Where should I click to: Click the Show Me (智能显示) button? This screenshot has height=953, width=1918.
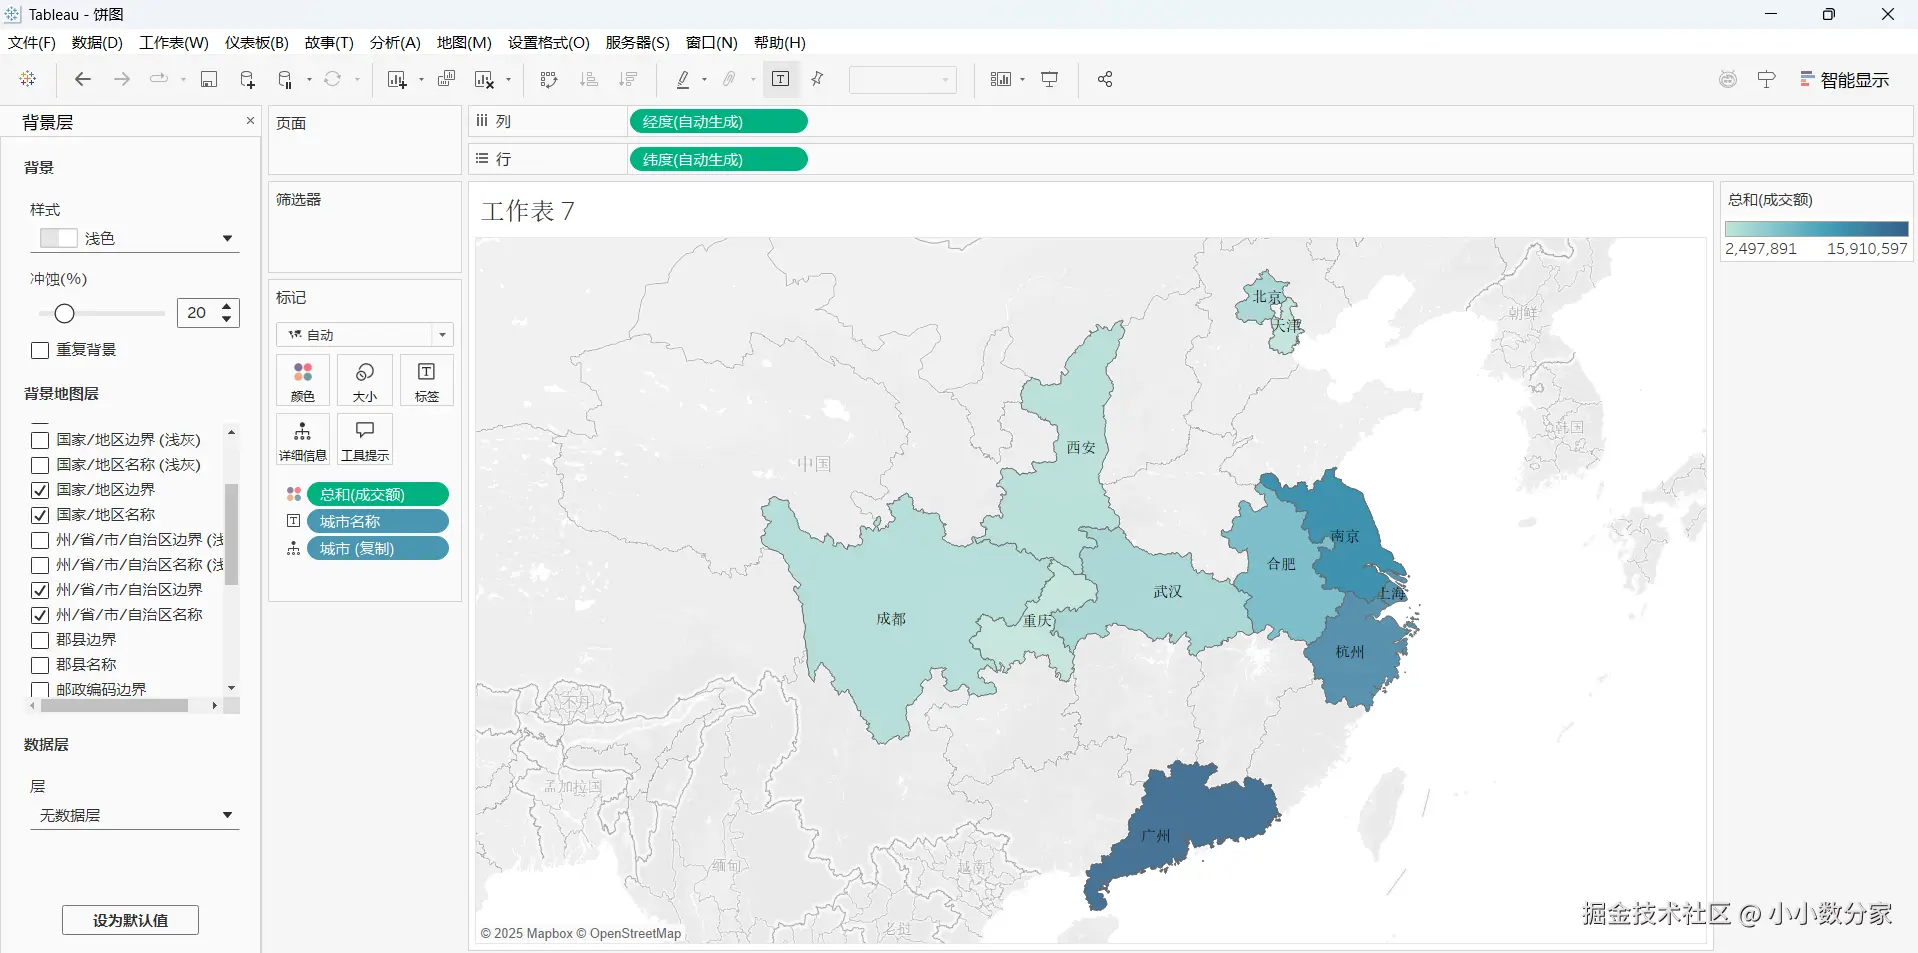[1844, 79]
